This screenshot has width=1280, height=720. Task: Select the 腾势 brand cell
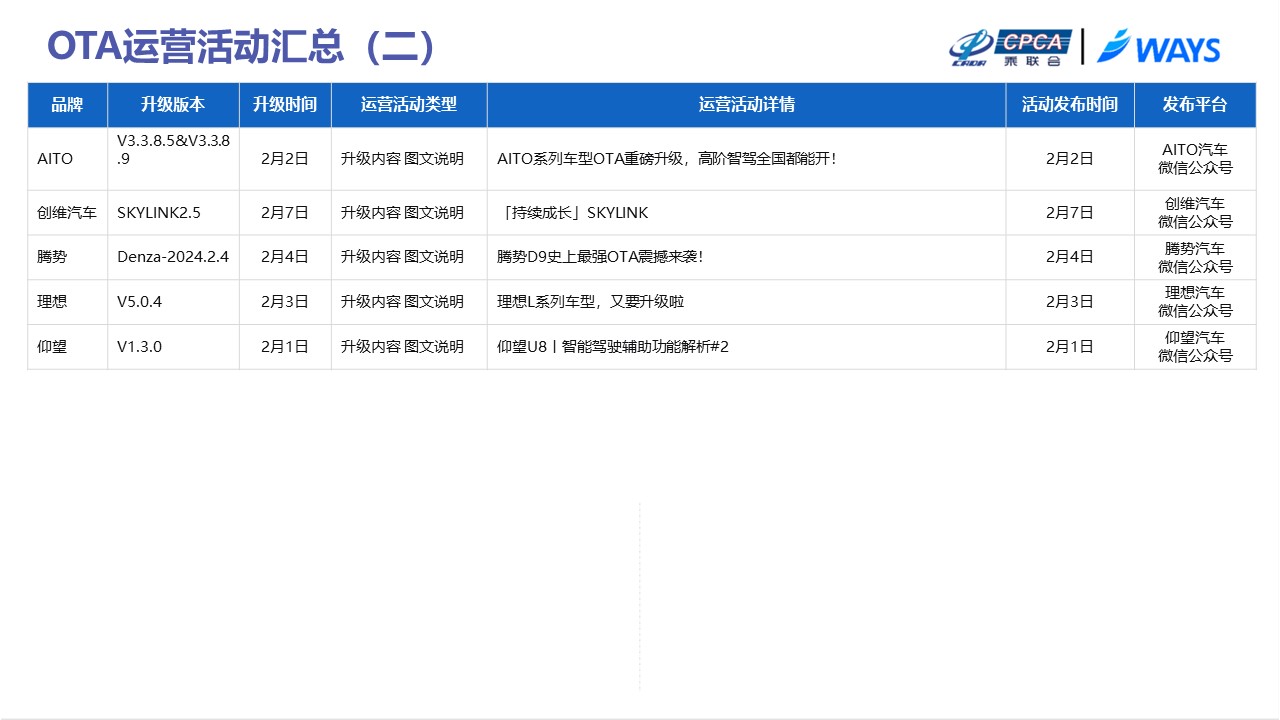pos(67,257)
